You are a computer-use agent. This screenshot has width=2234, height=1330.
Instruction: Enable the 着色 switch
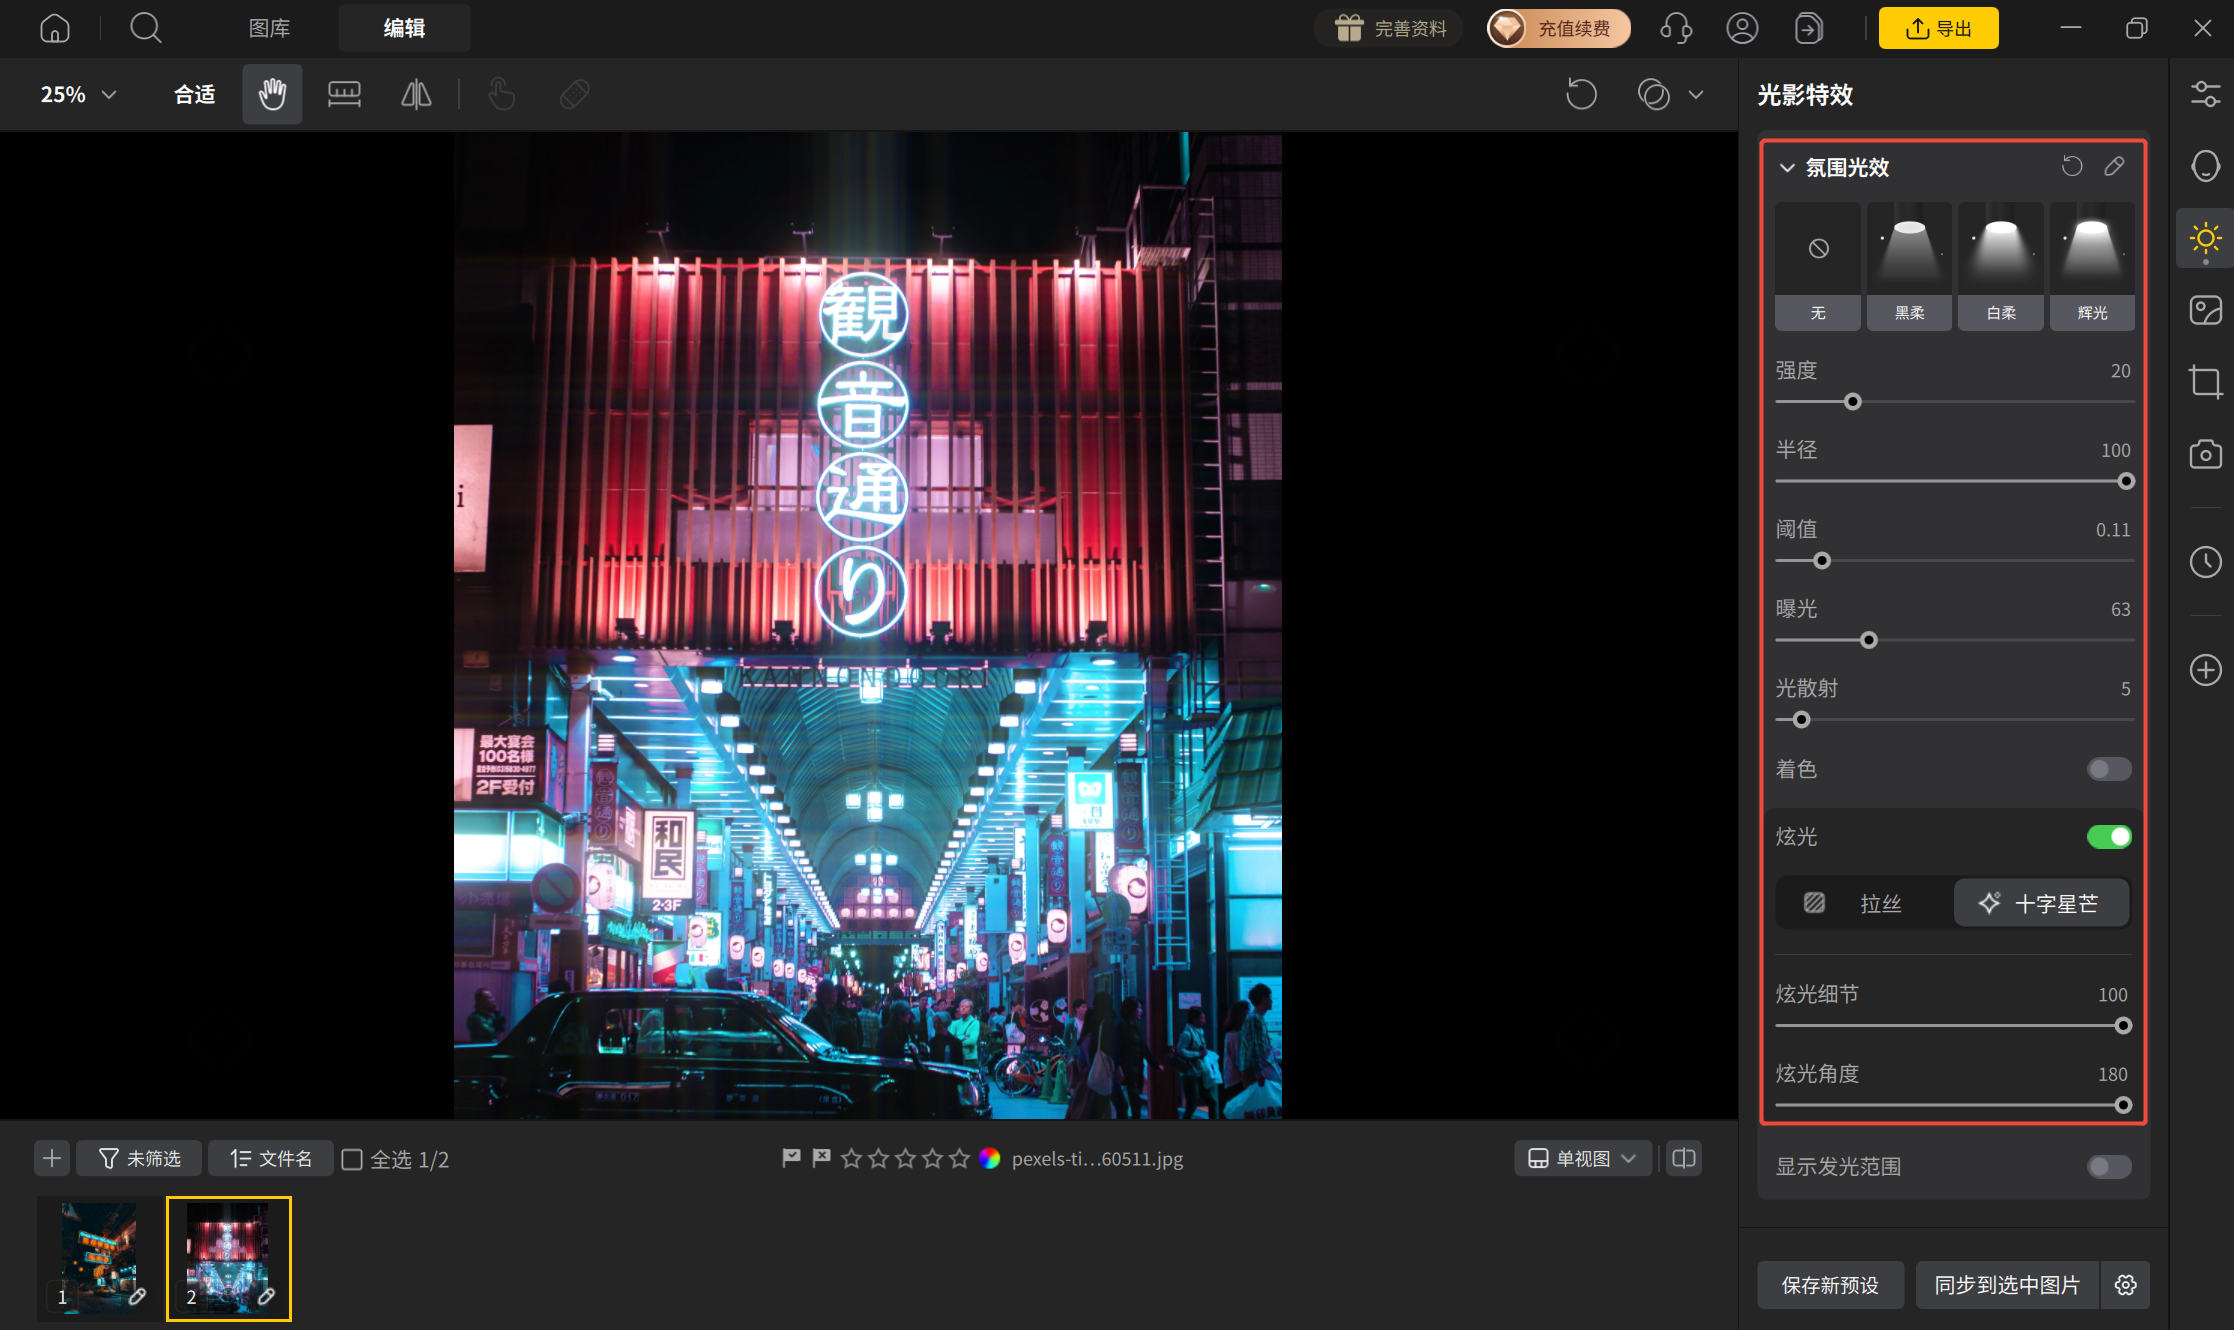pos(2109,769)
